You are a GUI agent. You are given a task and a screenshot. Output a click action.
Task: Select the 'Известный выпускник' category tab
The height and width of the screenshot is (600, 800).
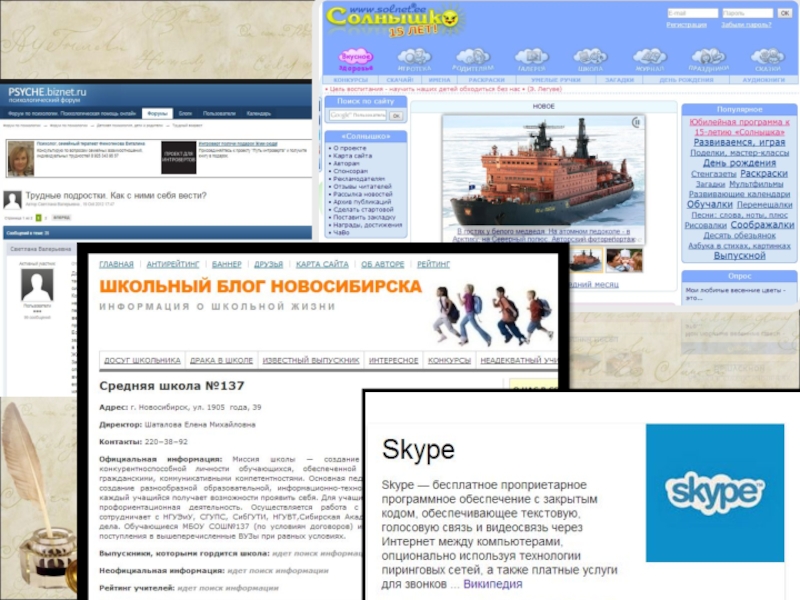[311, 360]
